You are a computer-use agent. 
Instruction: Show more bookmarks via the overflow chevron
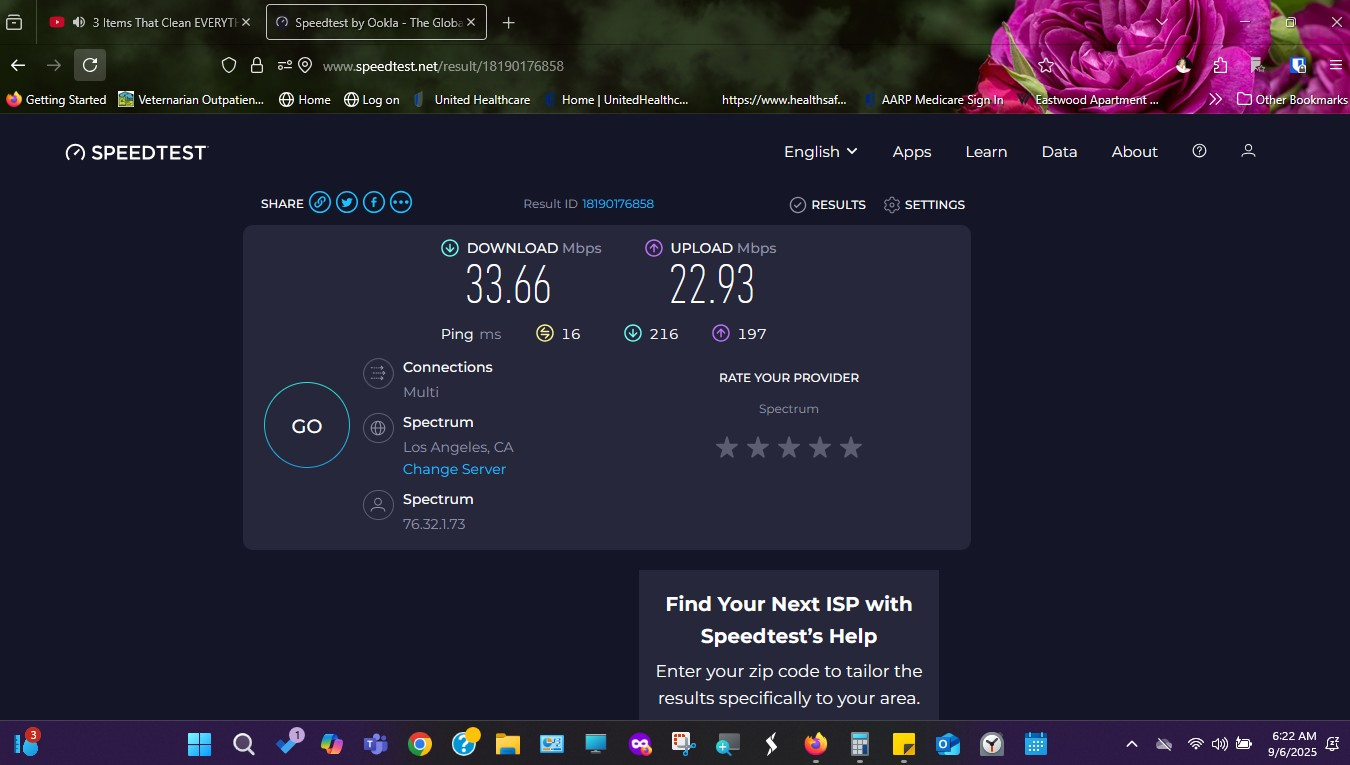point(1215,99)
